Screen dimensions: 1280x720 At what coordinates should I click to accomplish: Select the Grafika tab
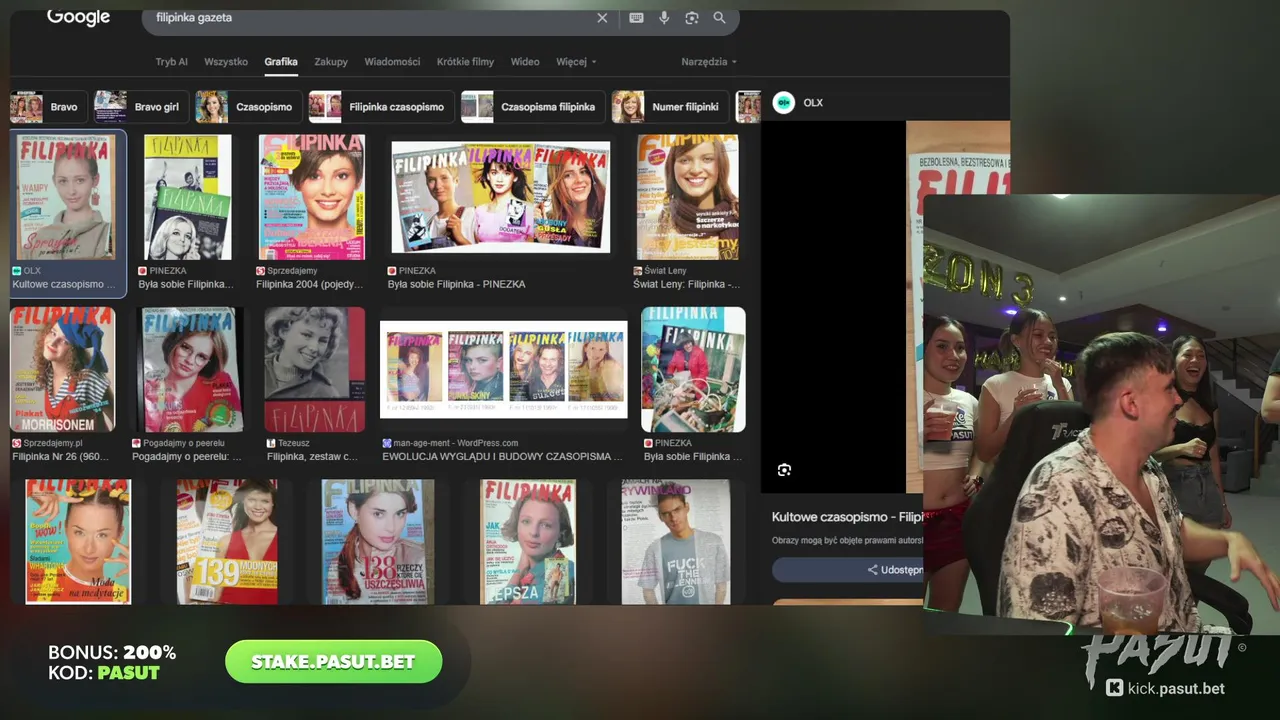coord(281,62)
